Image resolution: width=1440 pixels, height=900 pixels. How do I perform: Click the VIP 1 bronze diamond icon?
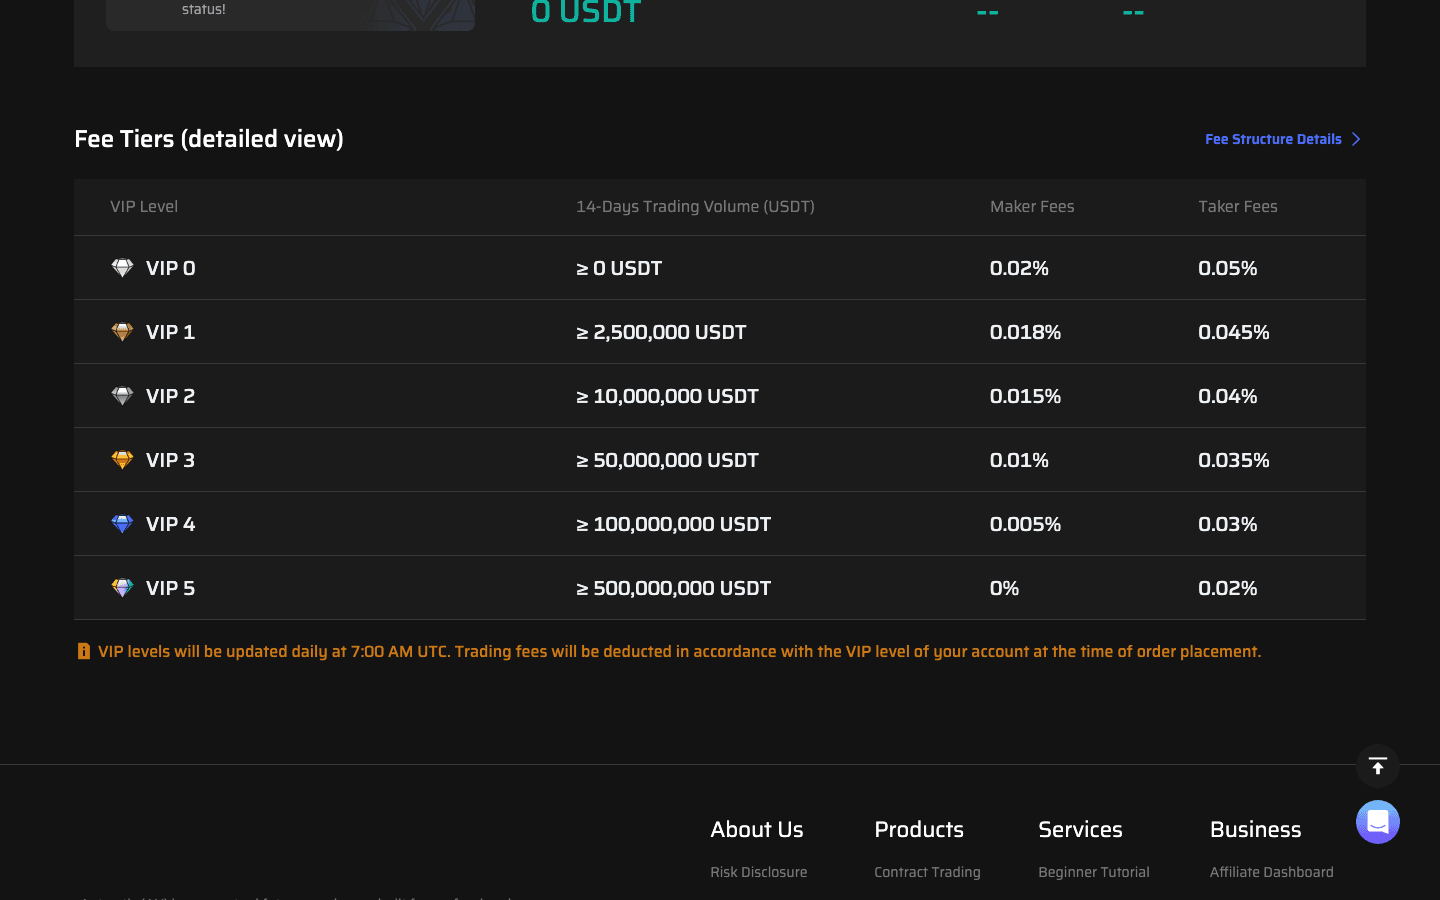(122, 332)
